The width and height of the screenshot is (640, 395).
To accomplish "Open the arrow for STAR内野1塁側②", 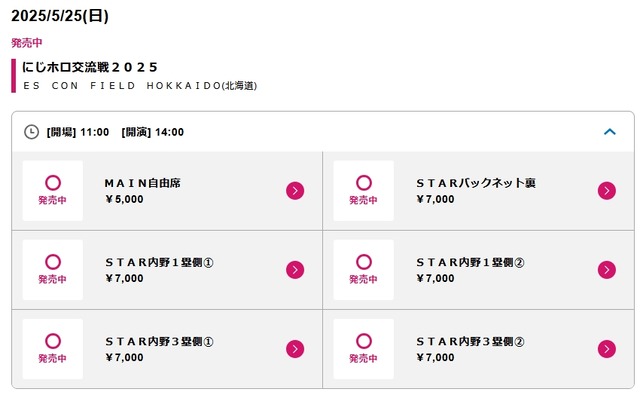I will point(607,270).
